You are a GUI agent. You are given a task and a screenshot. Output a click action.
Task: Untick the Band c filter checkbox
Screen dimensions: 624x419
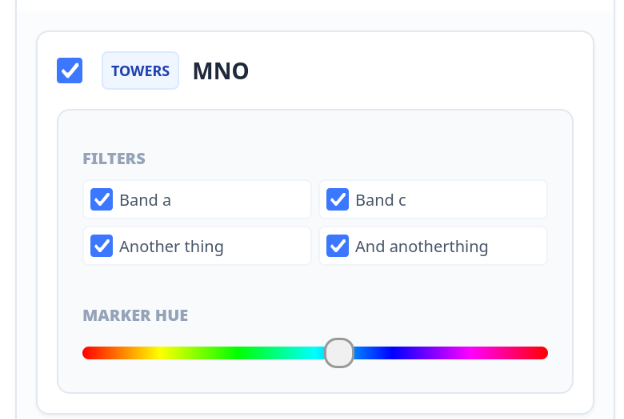pyautogui.click(x=338, y=199)
